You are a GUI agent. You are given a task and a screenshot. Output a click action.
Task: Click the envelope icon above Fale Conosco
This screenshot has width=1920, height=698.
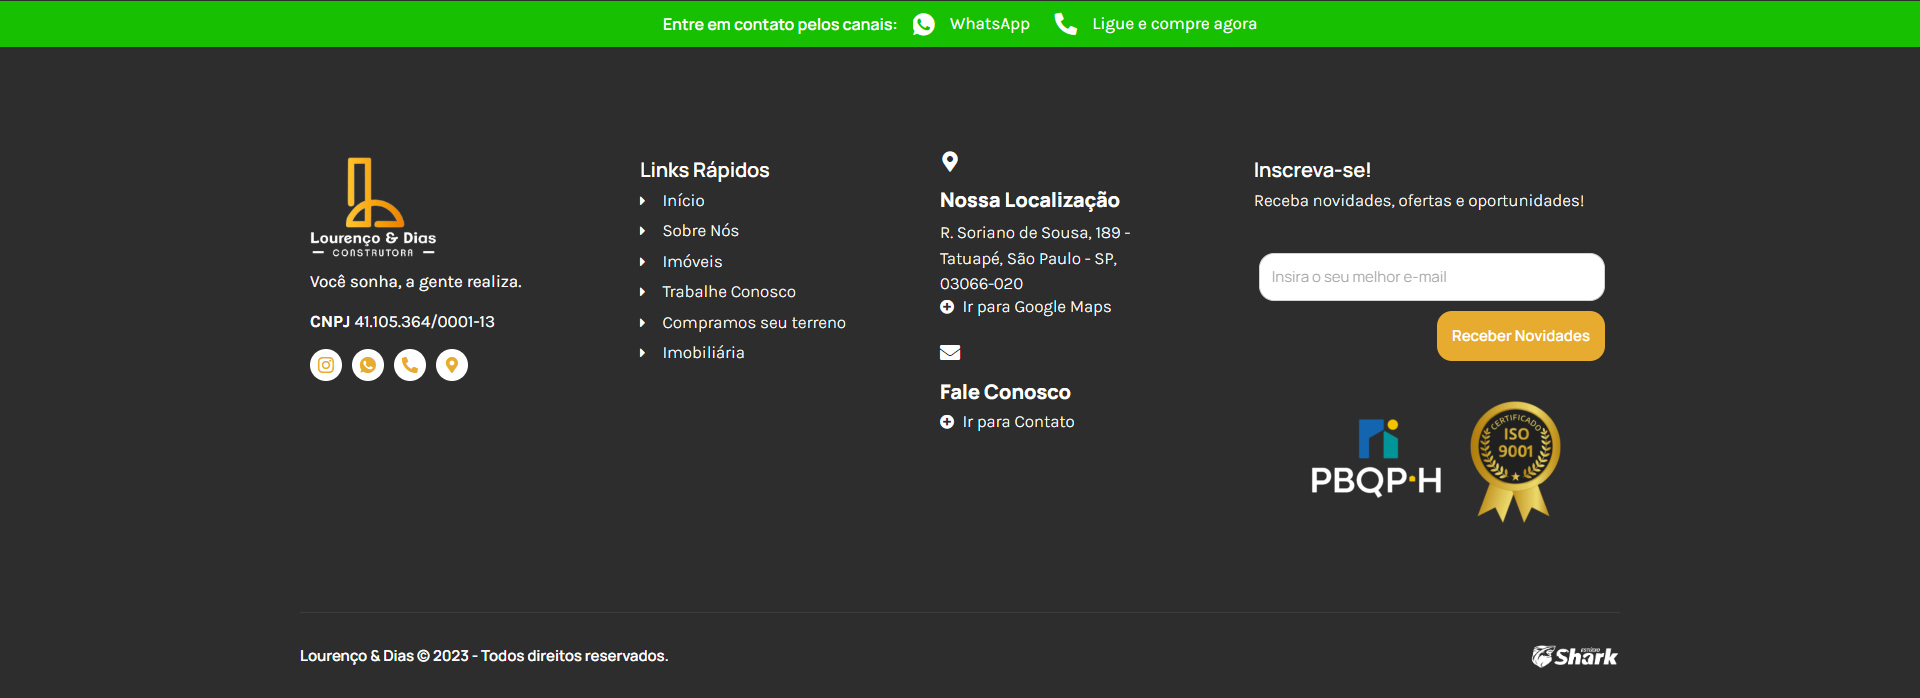(950, 352)
